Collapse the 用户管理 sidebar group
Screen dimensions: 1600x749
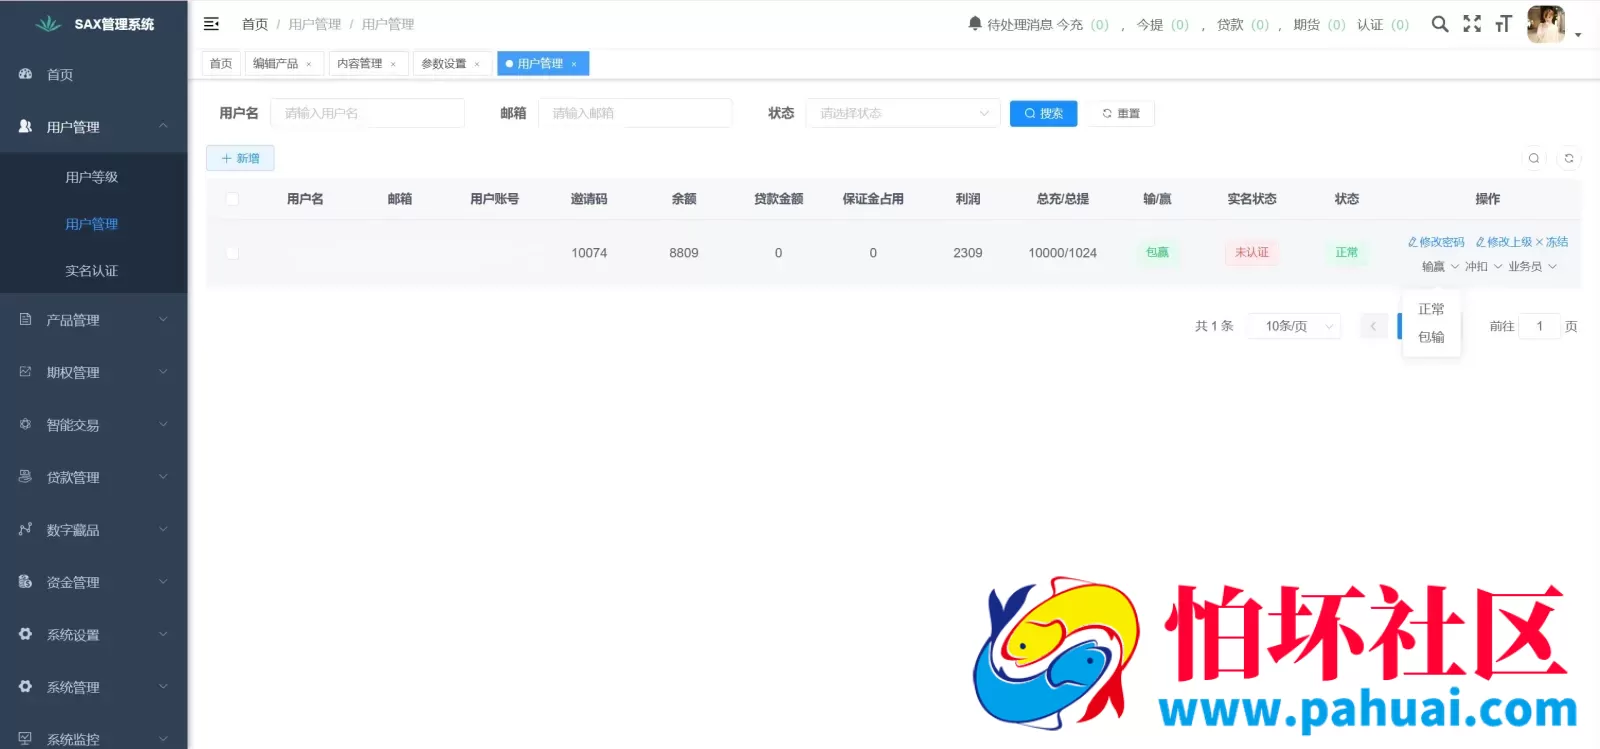94,127
